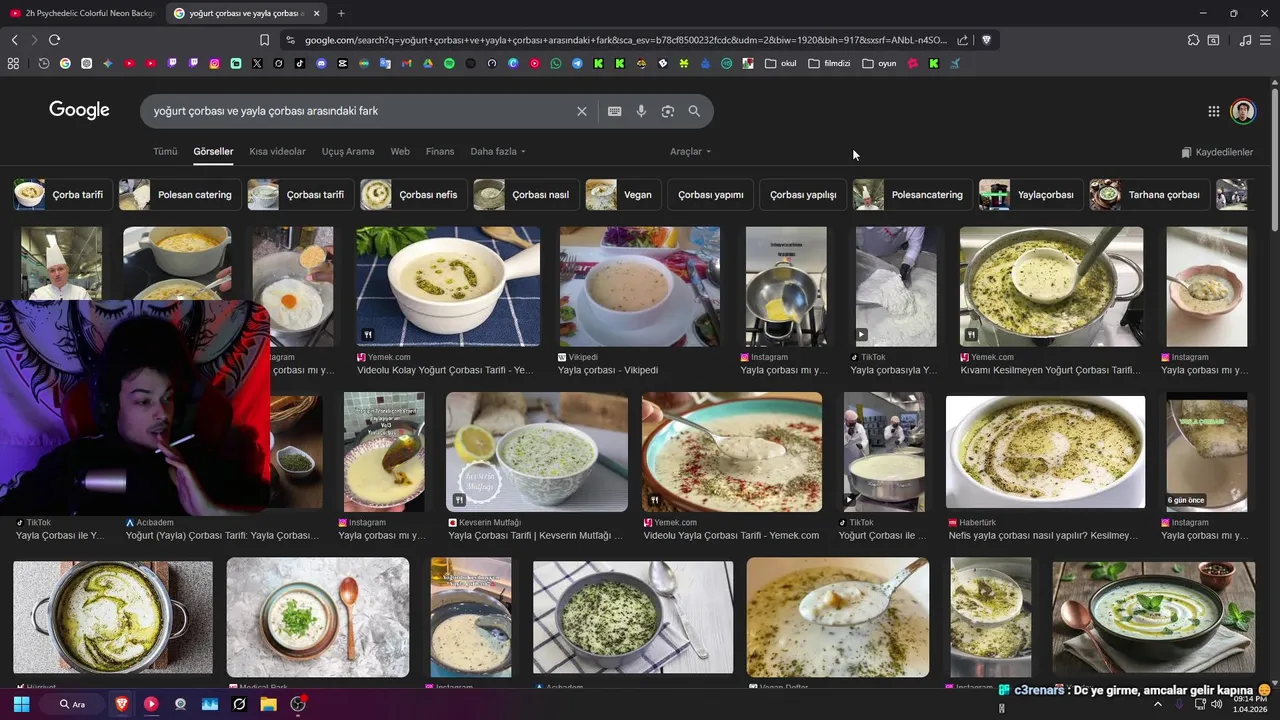Click the Google logo
This screenshot has height=720, width=1280.
[79, 110]
